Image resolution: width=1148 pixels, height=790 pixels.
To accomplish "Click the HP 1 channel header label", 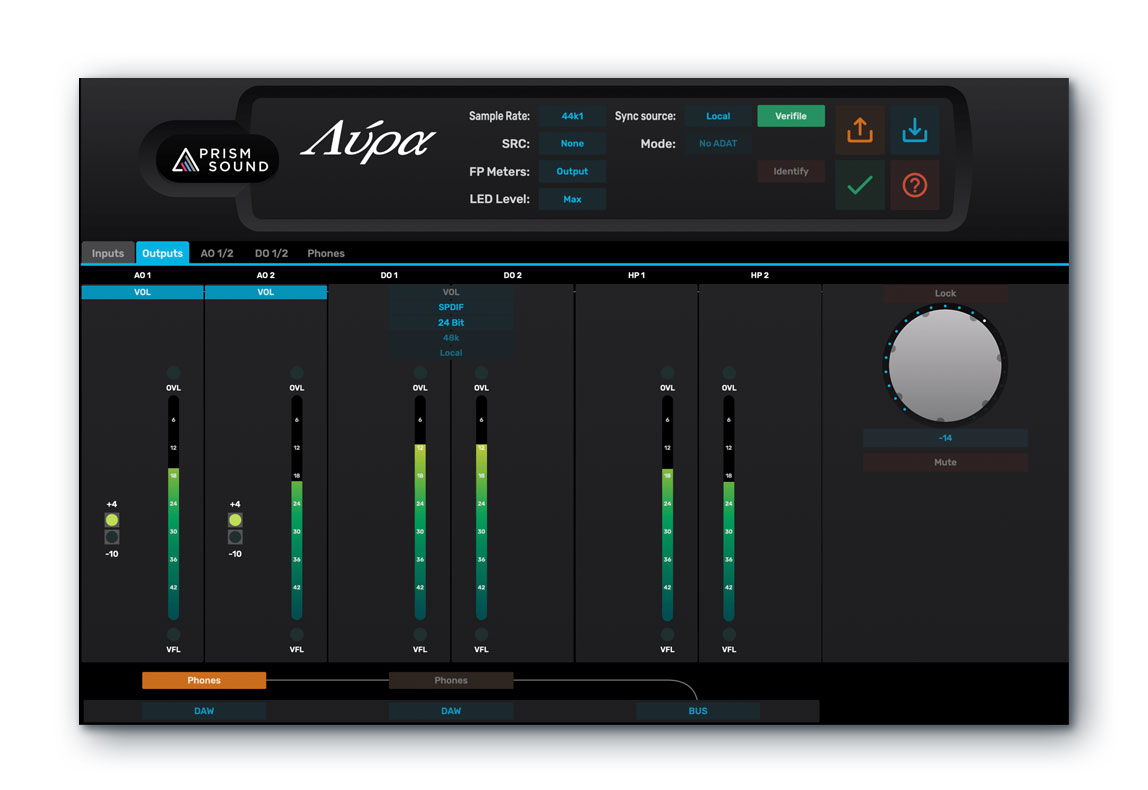I will click(636, 275).
